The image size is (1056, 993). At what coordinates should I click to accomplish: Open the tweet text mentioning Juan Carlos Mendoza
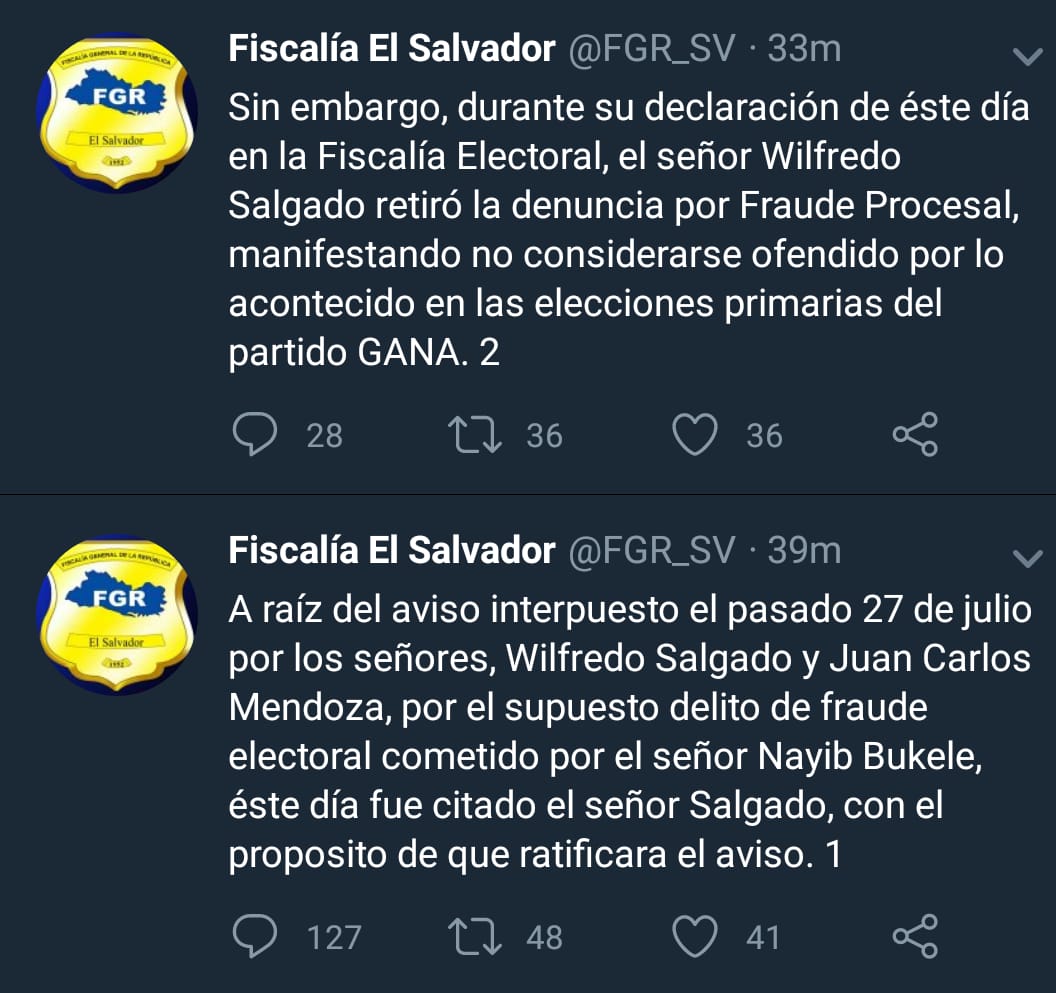(x=630, y=732)
